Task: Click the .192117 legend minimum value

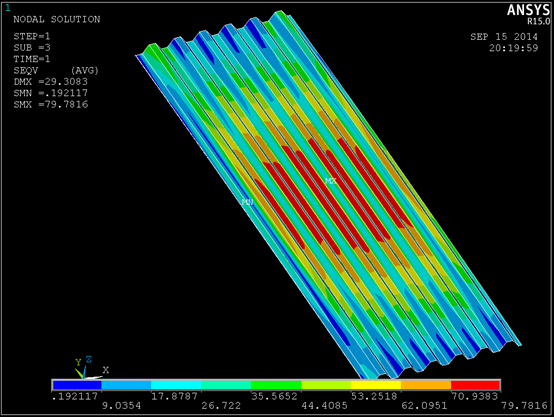Action: 75,396
